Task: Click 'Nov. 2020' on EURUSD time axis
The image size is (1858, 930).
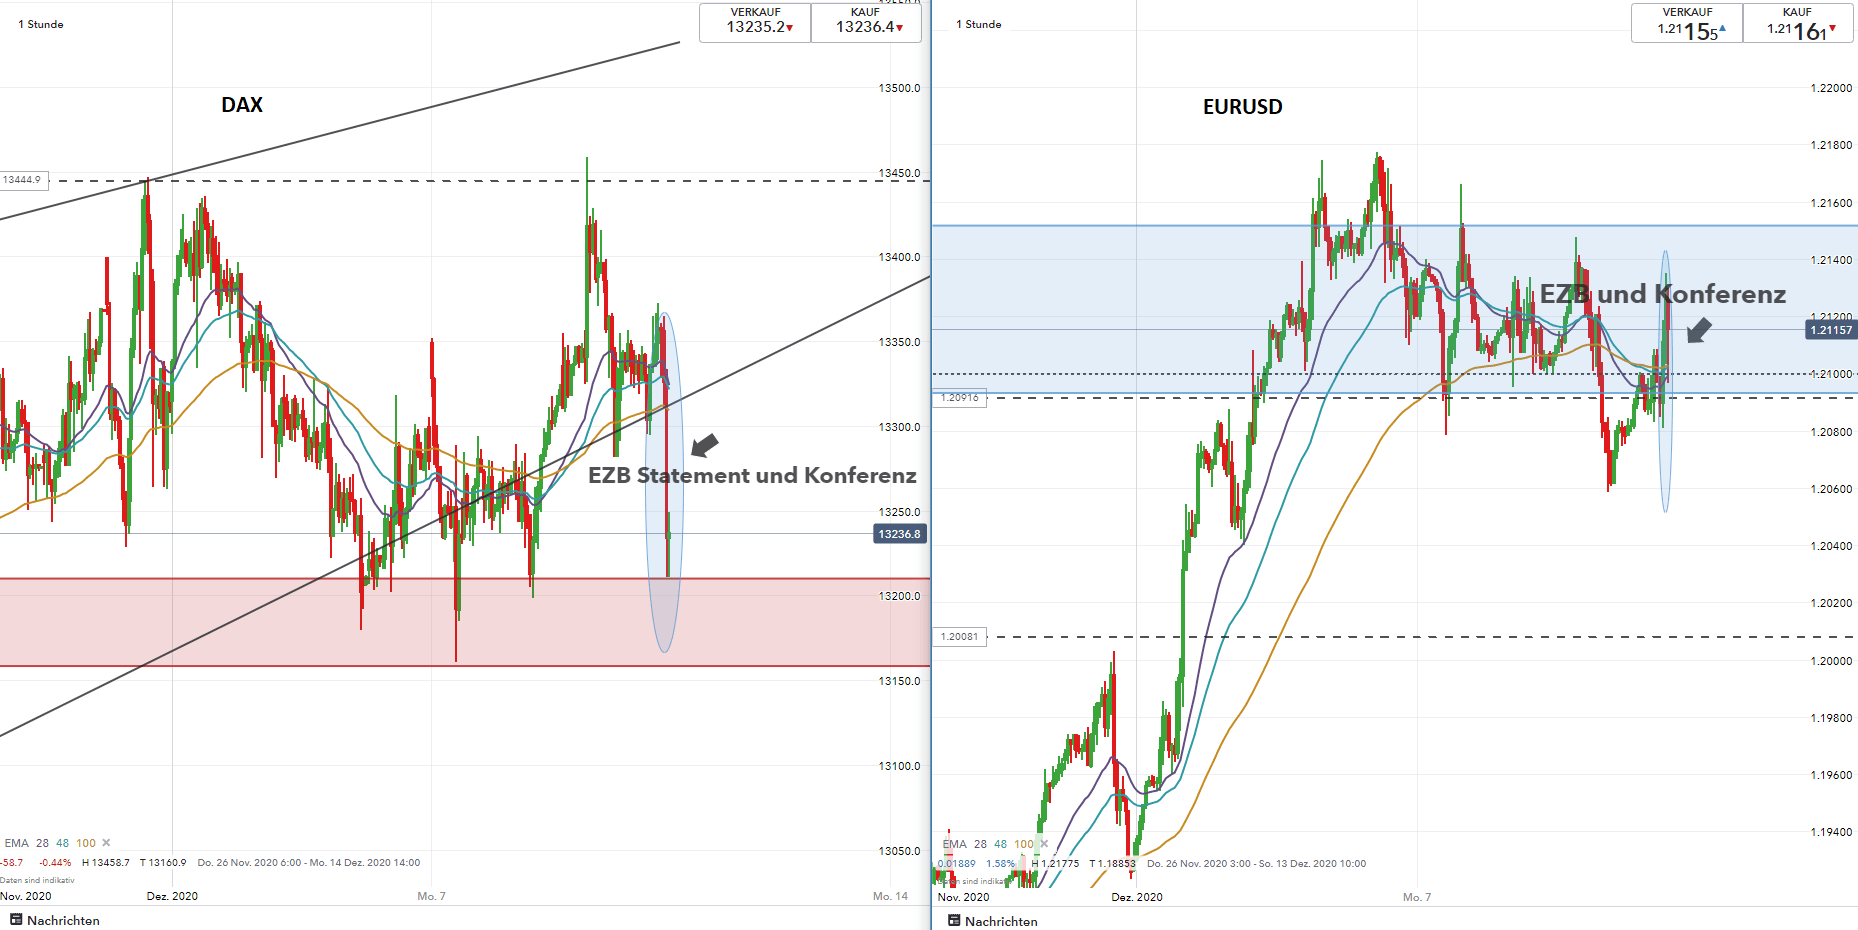Action: (x=963, y=897)
